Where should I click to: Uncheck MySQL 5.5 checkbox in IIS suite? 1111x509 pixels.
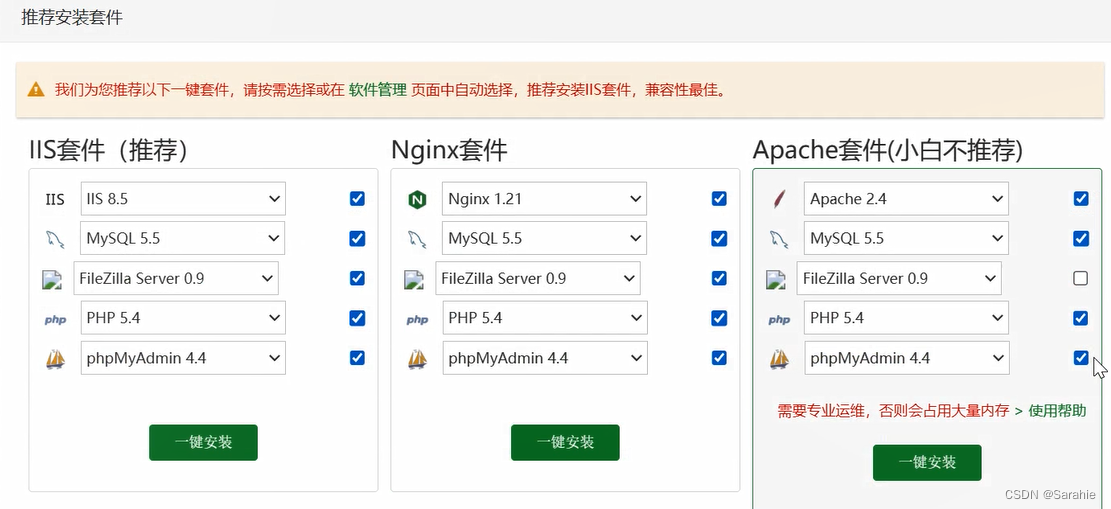pyautogui.click(x=357, y=238)
